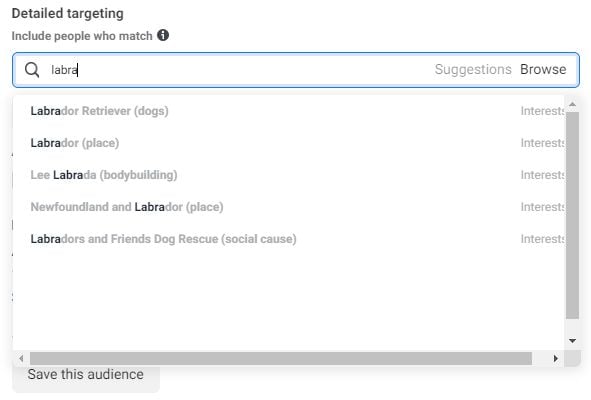The height and width of the screenshot is (400, 591).
Task: Click the scroll down arrow in suggestions list
Action: (572, 340)
